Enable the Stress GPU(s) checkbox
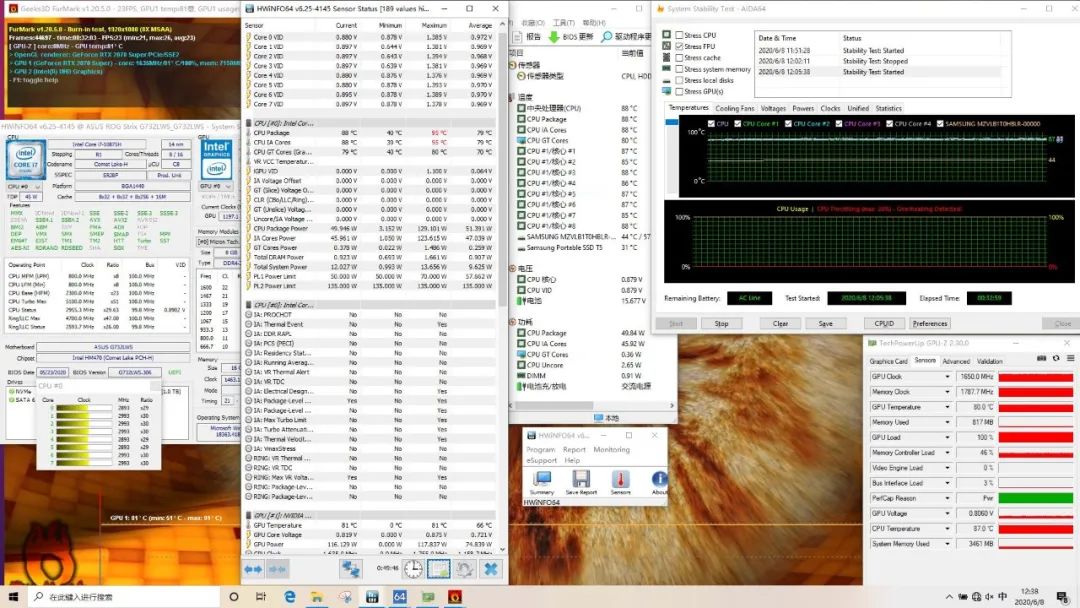The width and height of the screenshot is (1080, 608). [x=679, y=92]
